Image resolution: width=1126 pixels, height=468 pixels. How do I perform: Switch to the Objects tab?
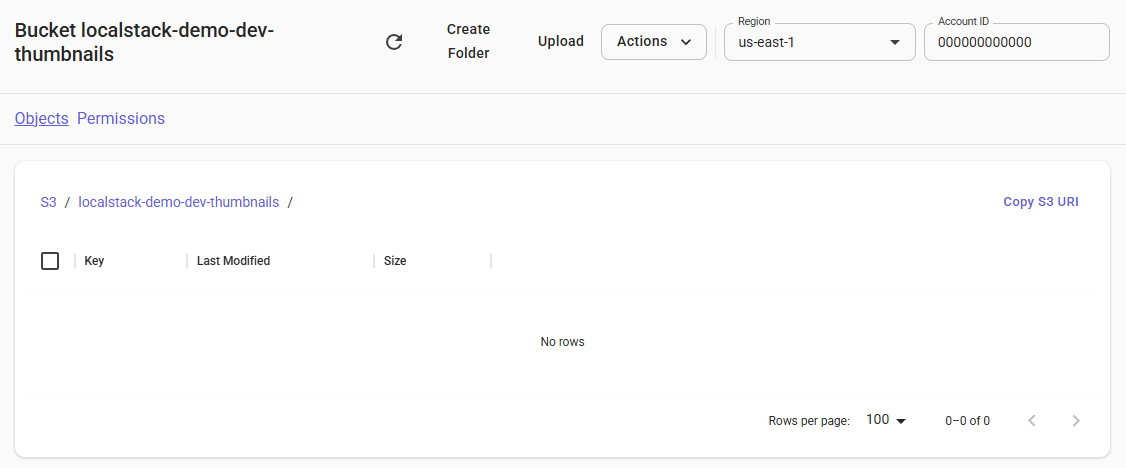click(x=42, y=118)
